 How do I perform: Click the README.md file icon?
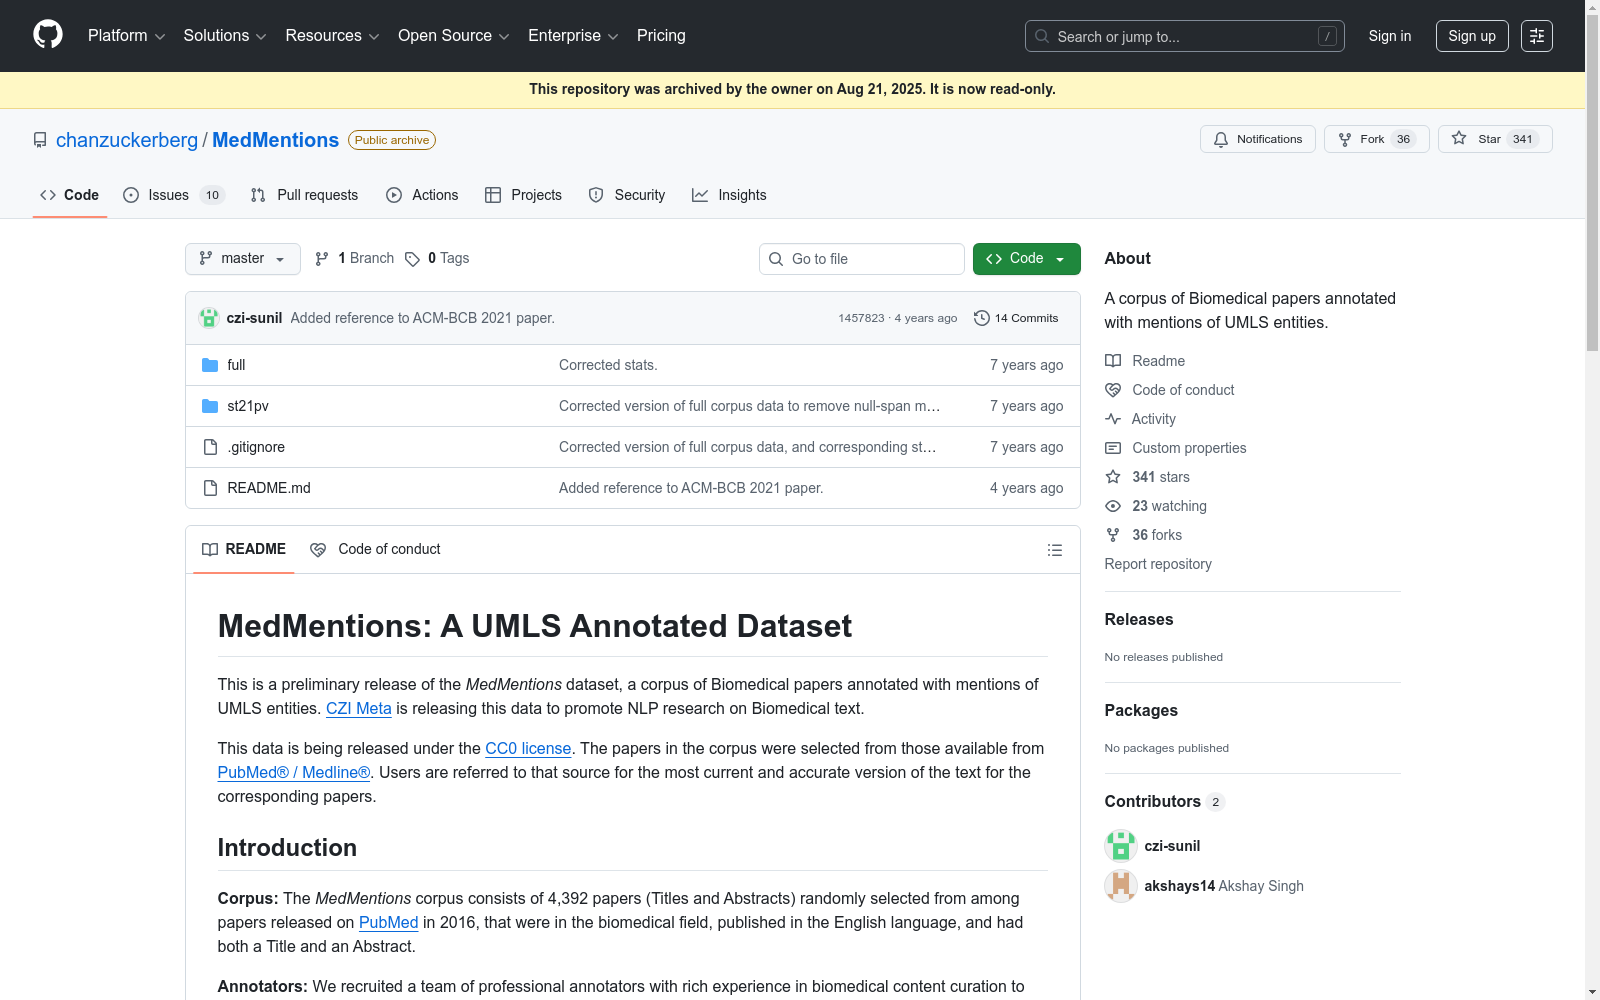tap(210, 488)
